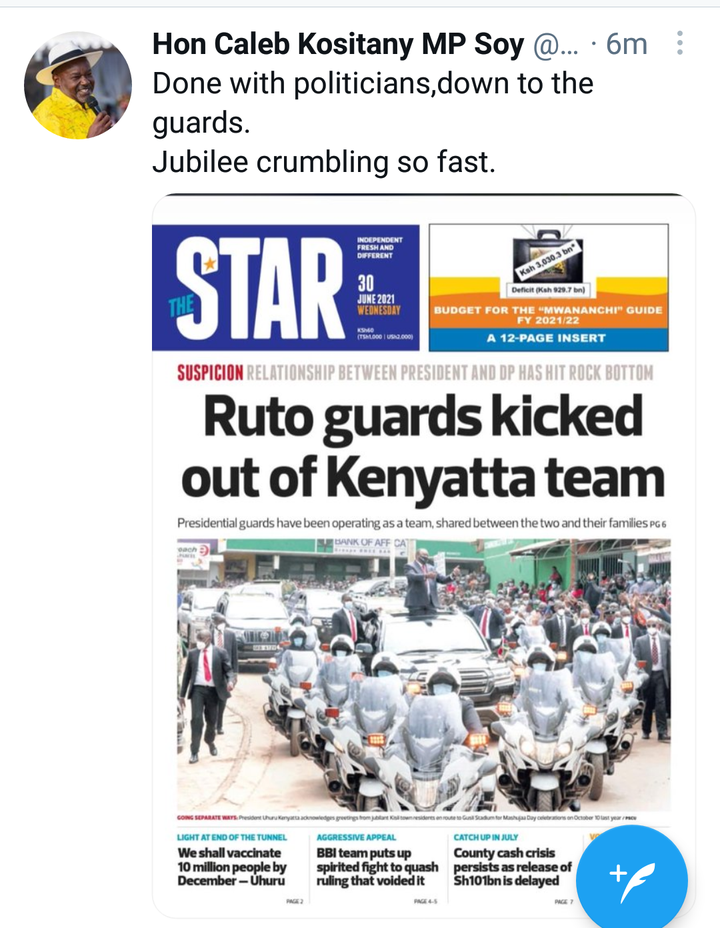Viewport: 720px width, 928px height.
Task: Click the truncated @ handle beside the name
Action: (556, 45)
